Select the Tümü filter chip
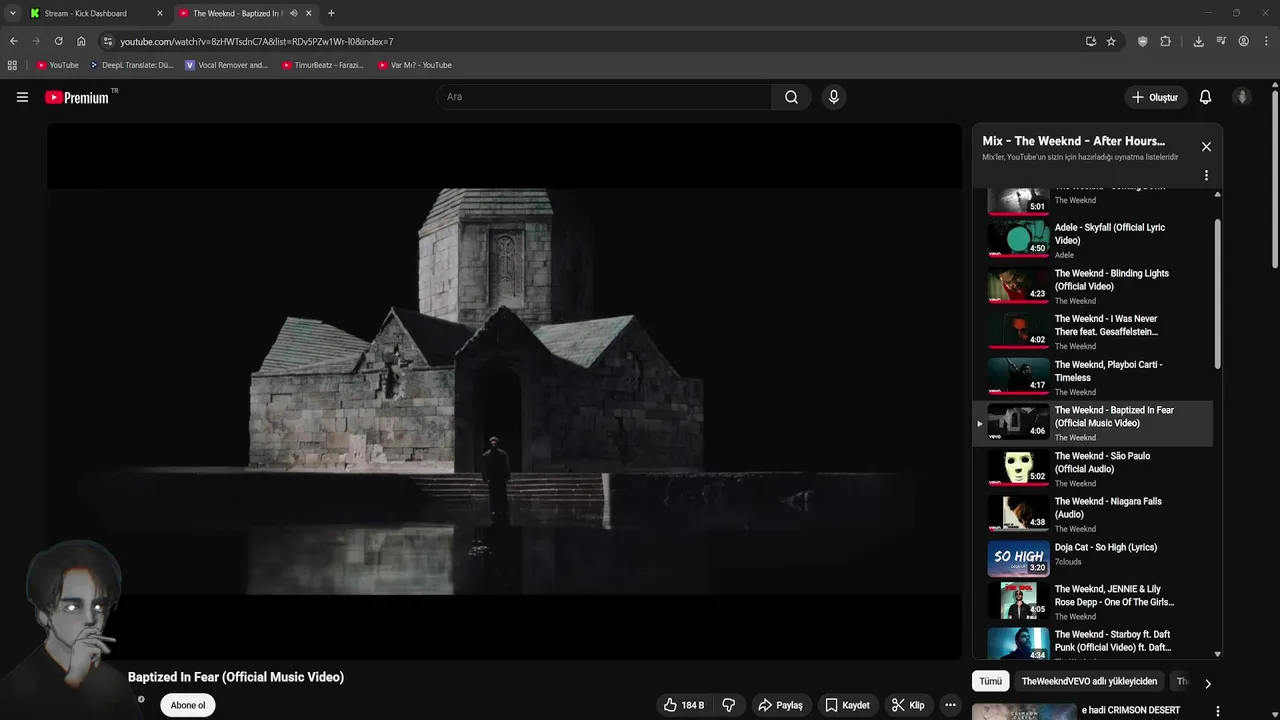 tap(990, 681)
